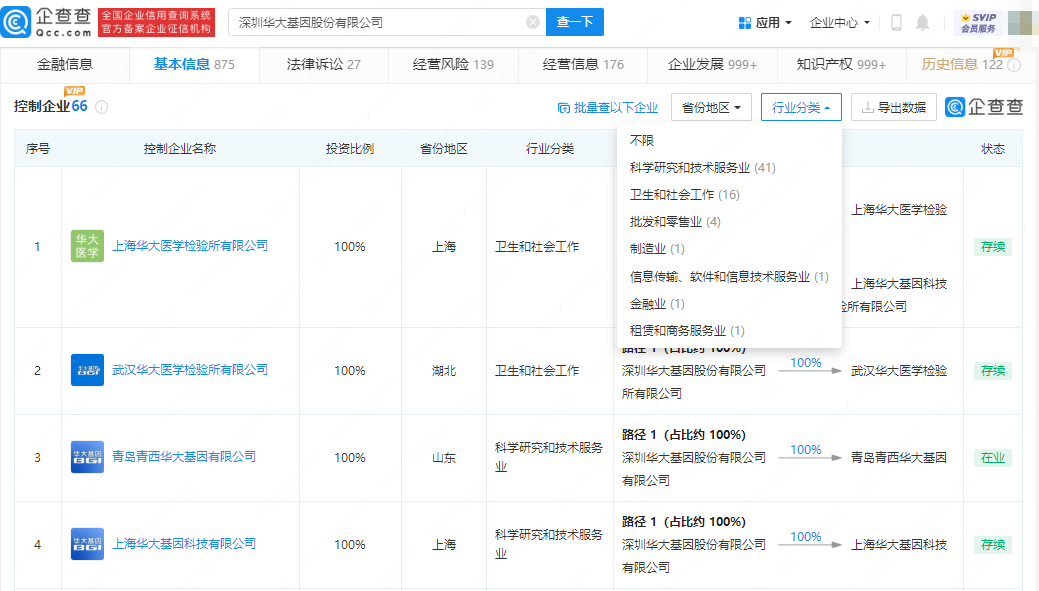Screen dimensions: 1039x591
Task: Collapse the 行业分类 filter dropdown
Action: pos(801,107)
